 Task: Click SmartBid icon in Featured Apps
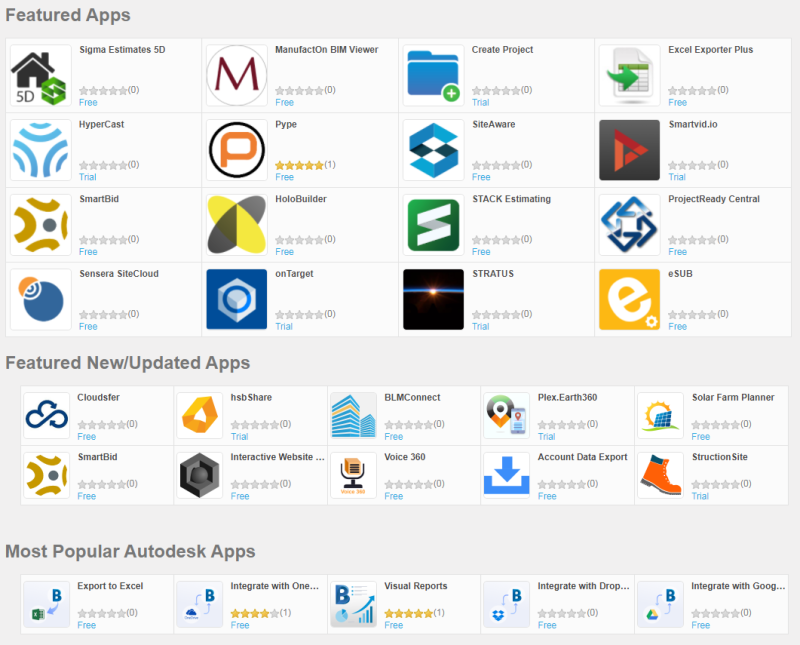pyautogui.click(x=40, y=225)
